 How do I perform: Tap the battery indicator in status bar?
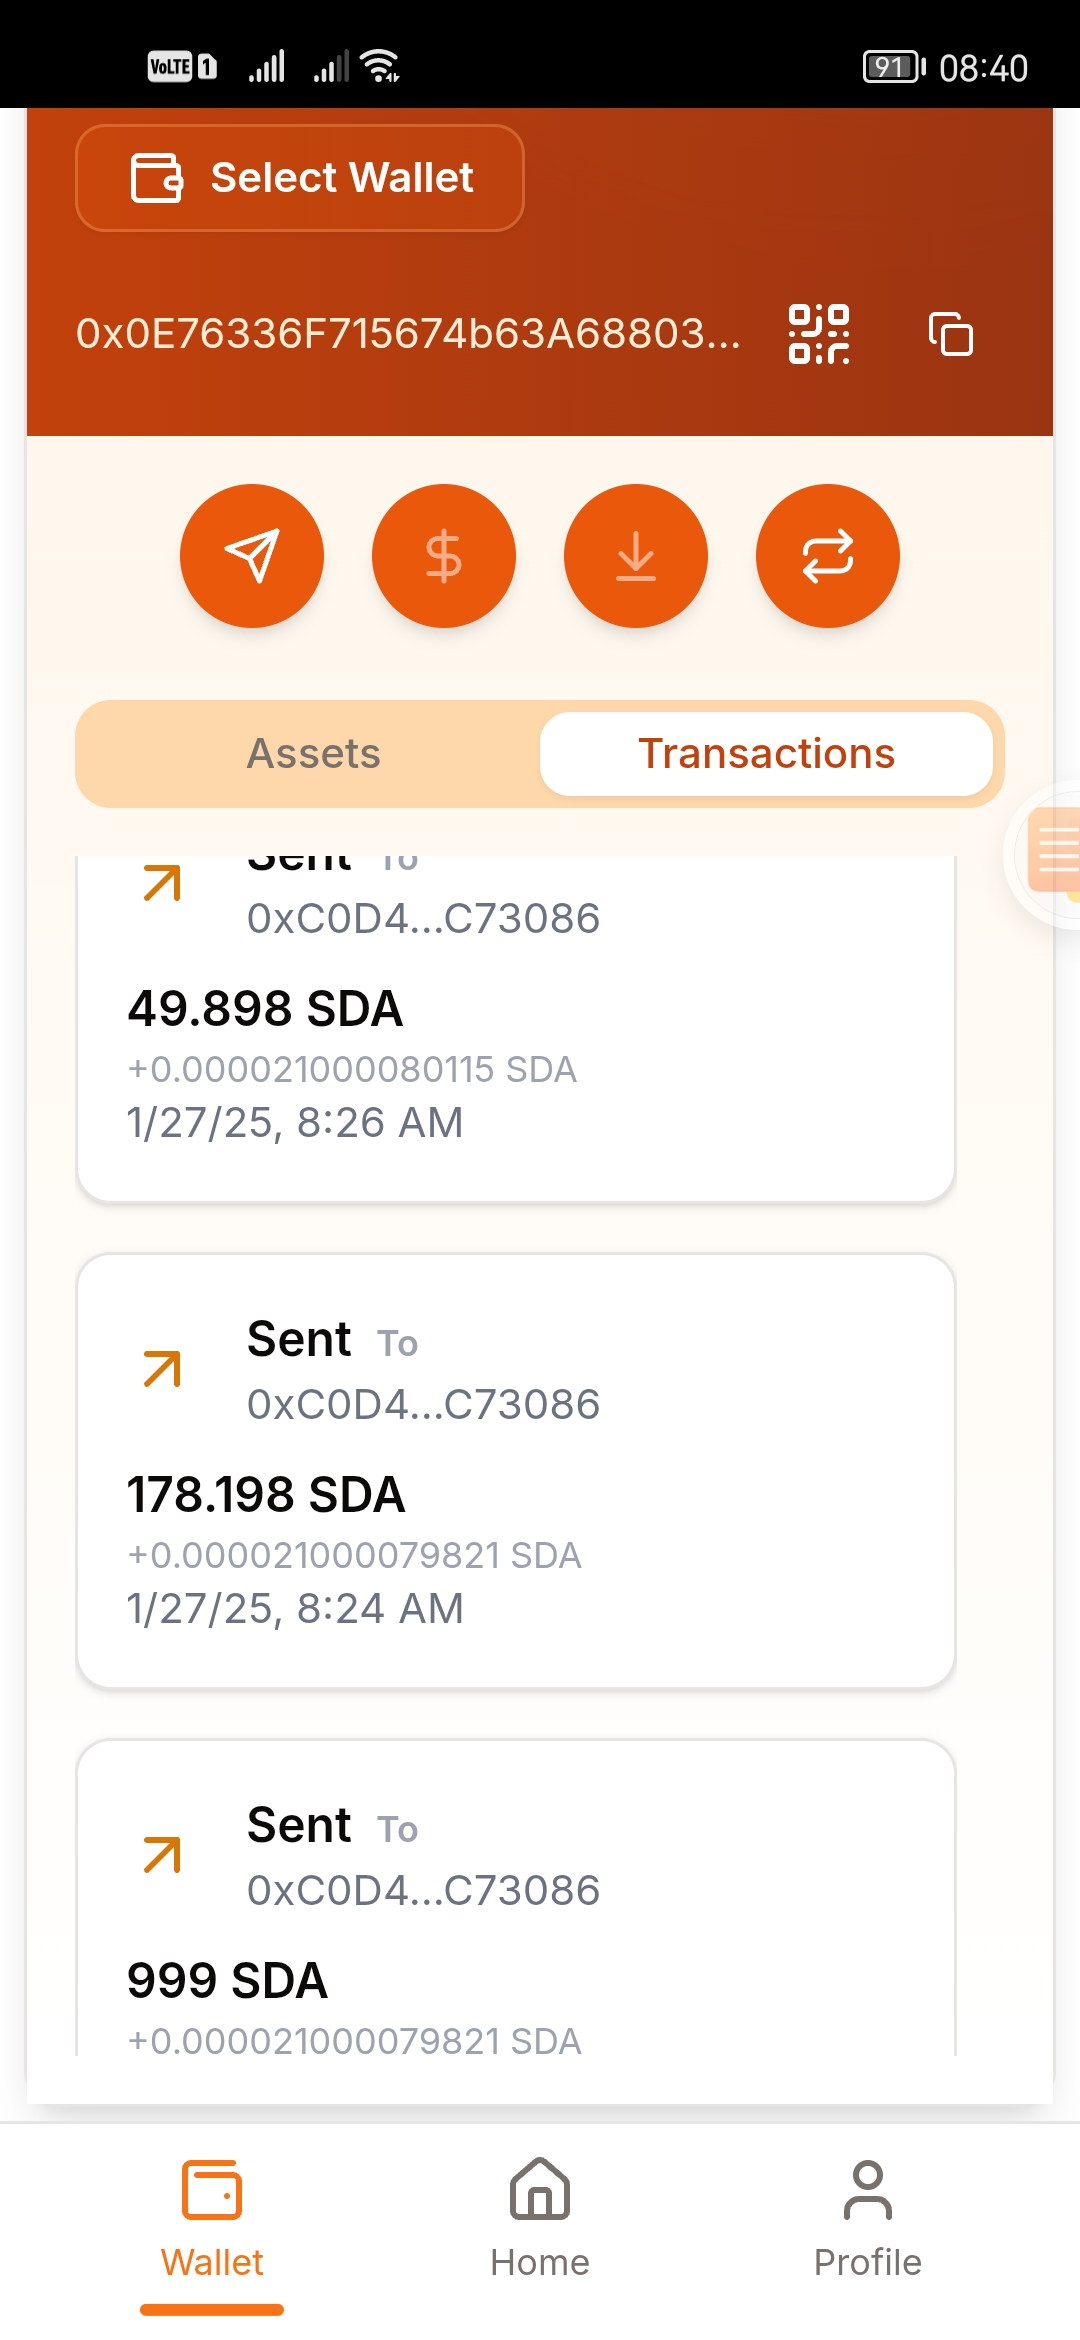point(893,67)
